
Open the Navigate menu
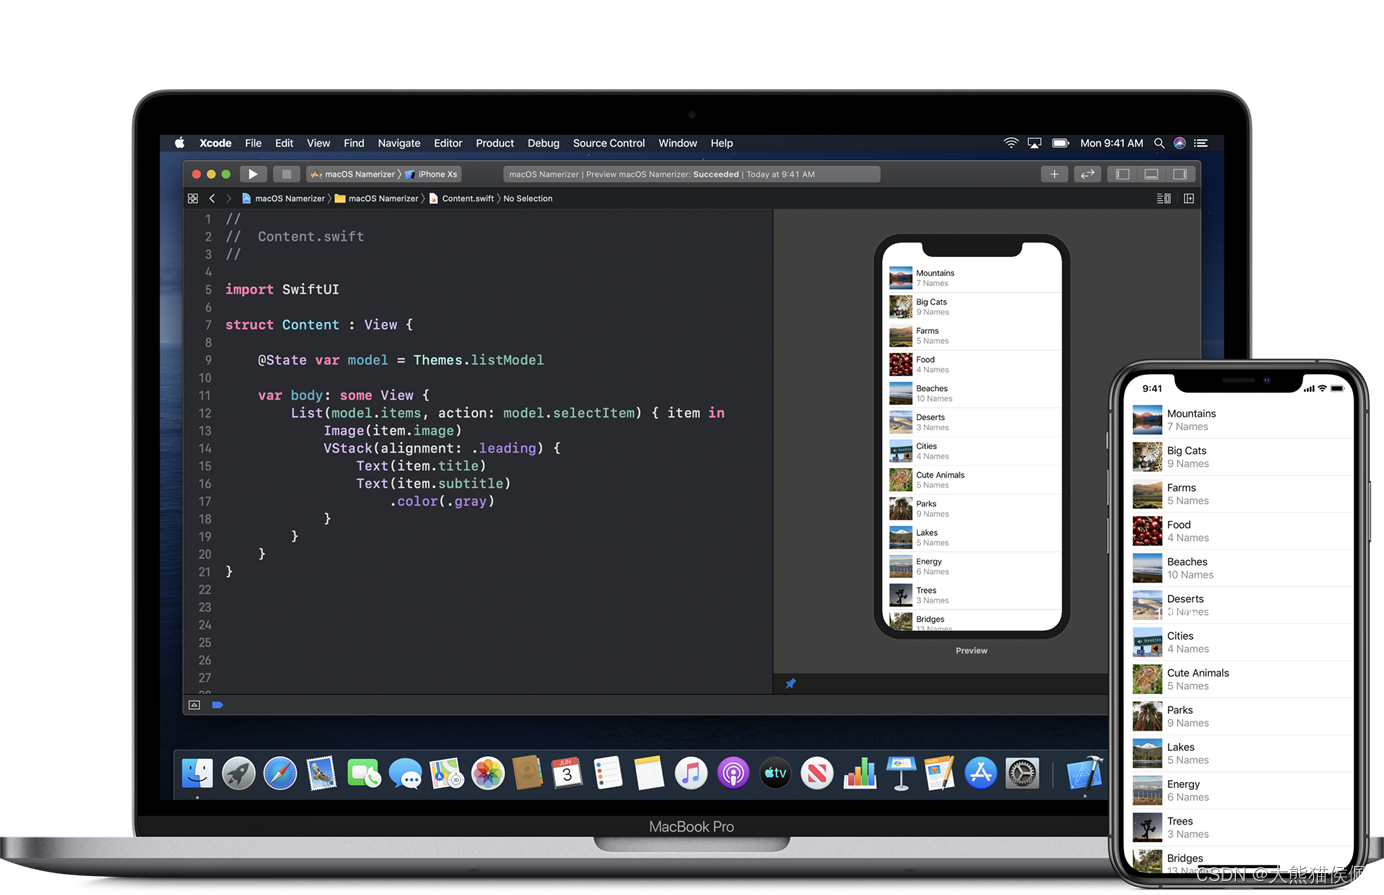coord(399,143)
